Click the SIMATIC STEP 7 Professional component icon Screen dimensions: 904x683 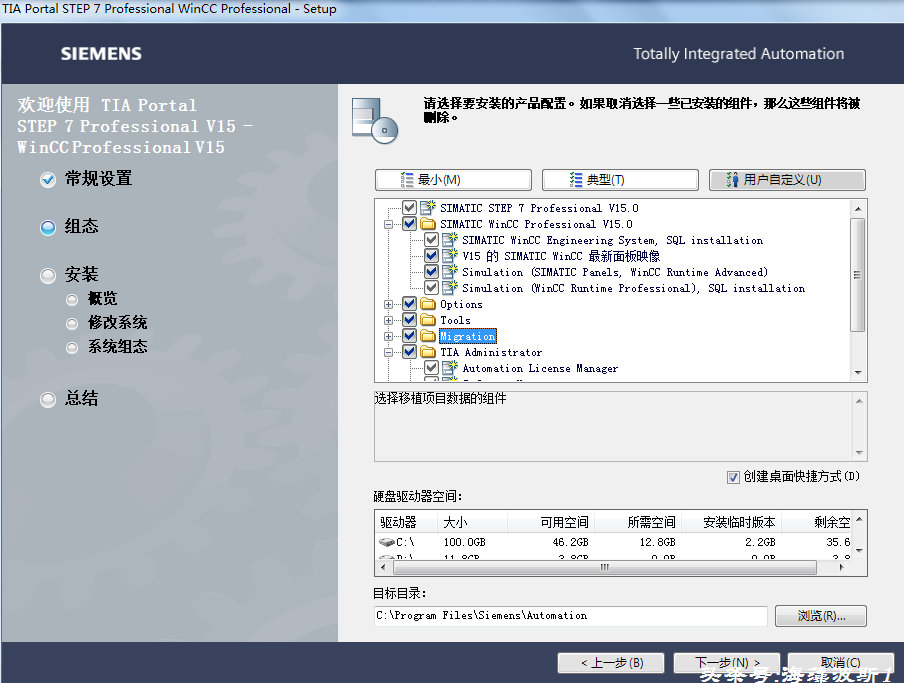428,208
